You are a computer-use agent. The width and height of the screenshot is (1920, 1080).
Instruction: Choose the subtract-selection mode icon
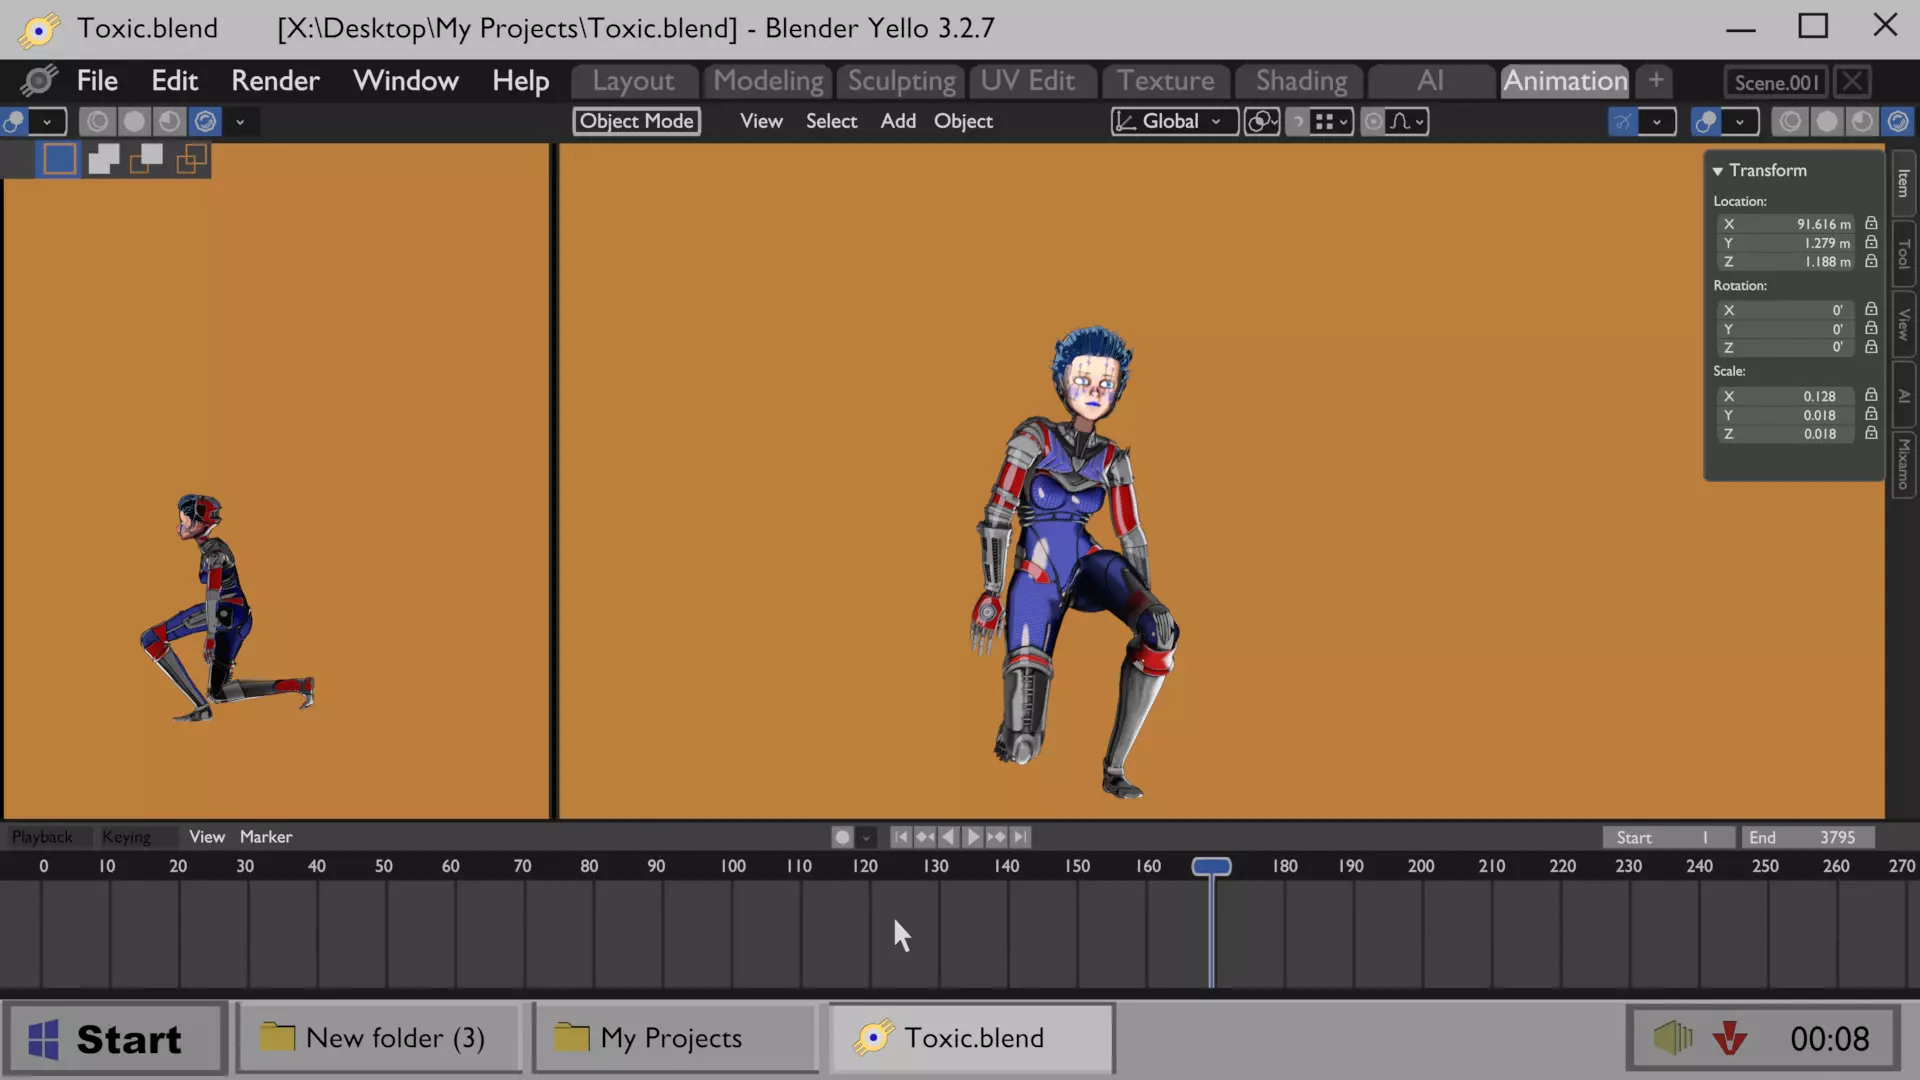[147, 159]
